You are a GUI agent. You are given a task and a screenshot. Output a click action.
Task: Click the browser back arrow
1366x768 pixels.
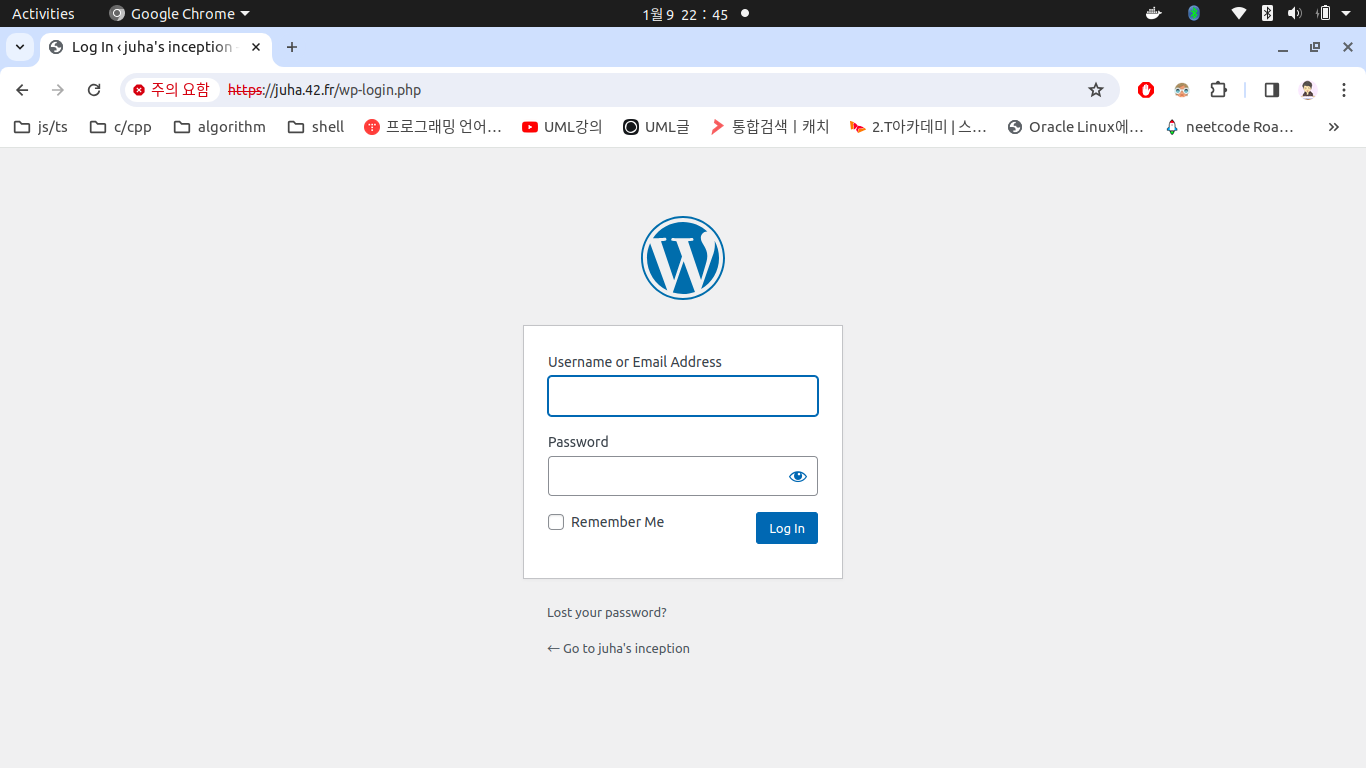[x=22, y=90]
